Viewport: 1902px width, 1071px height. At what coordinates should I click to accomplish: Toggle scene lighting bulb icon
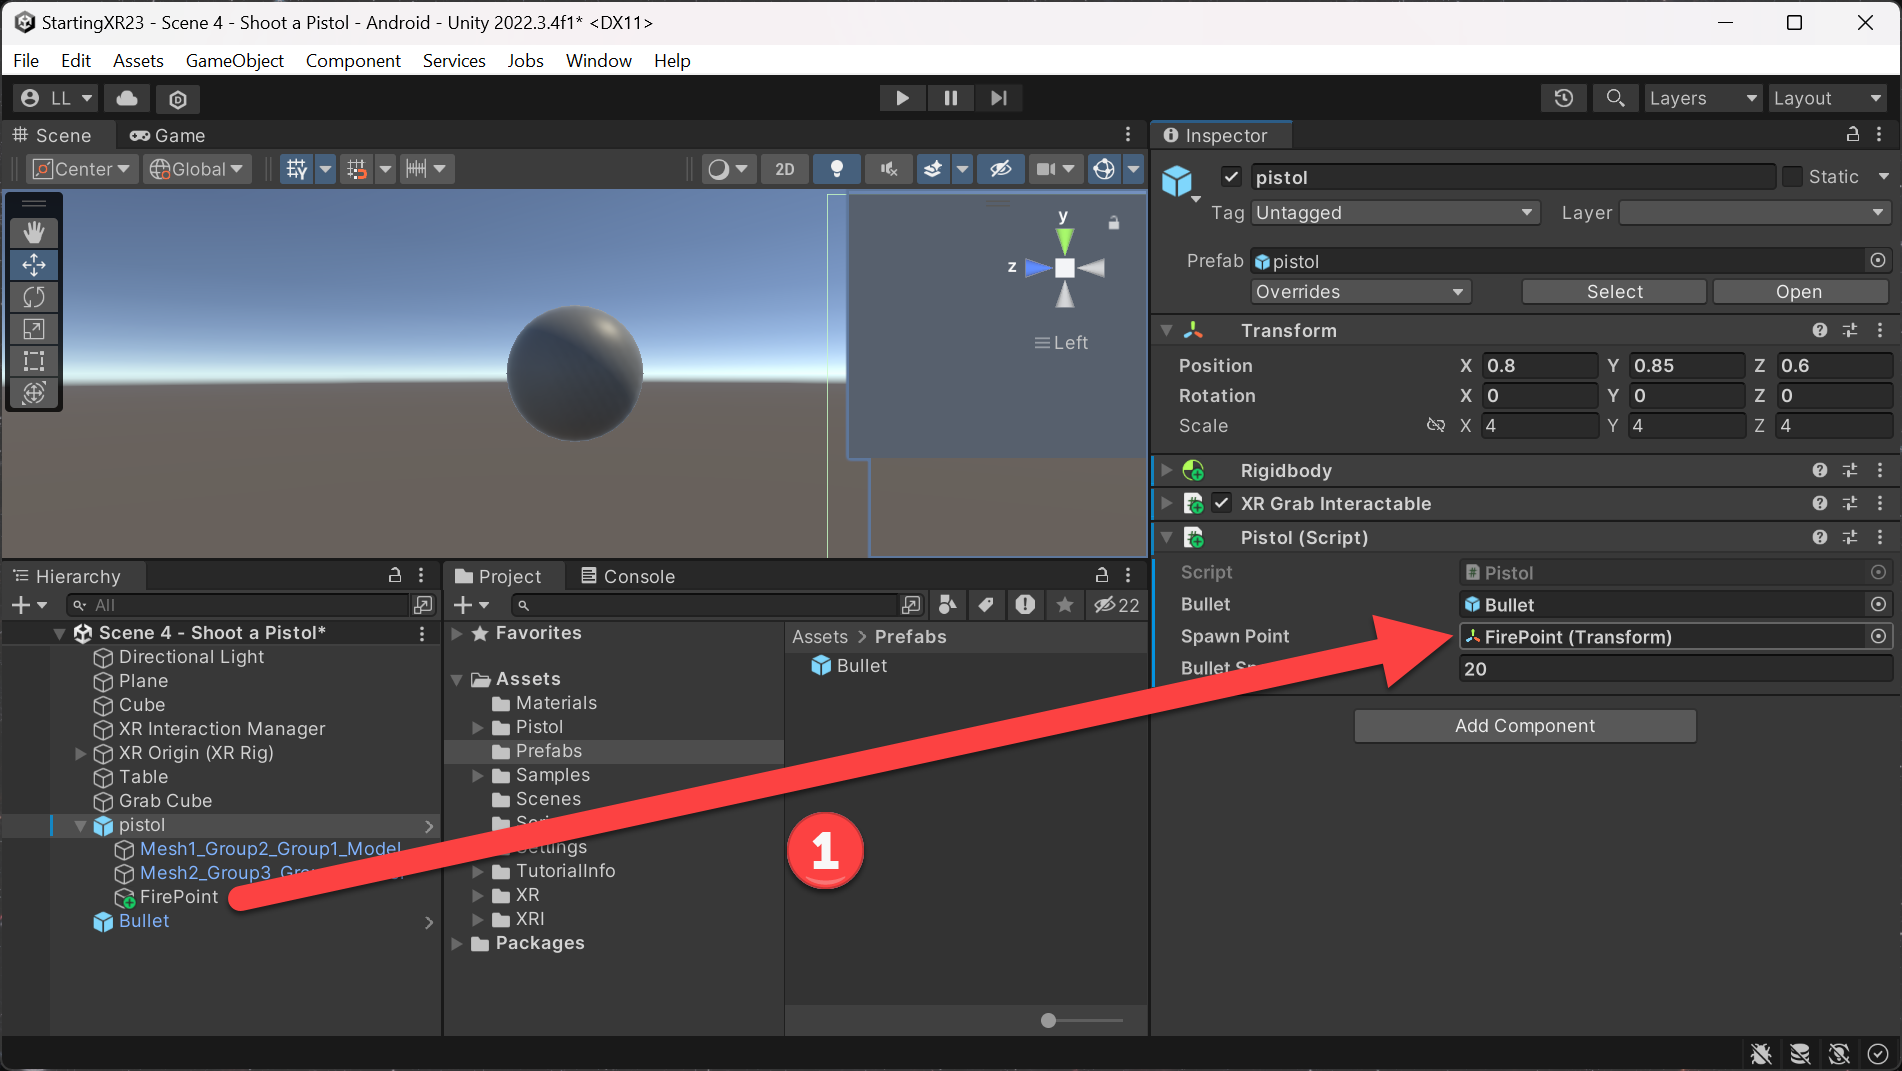(x=837, y=169)
